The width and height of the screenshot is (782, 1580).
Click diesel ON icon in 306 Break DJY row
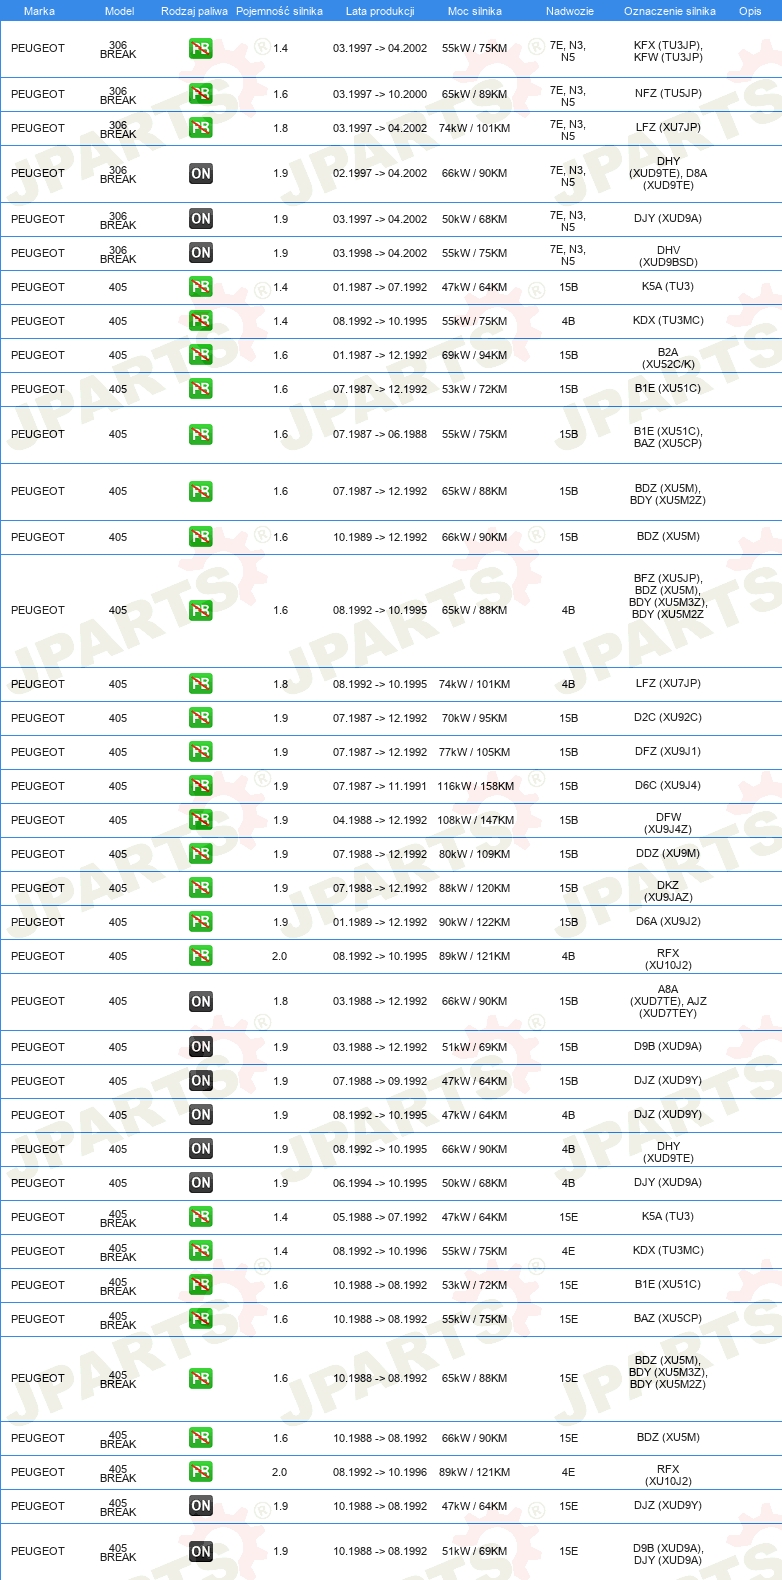click(x=201, y=219)
